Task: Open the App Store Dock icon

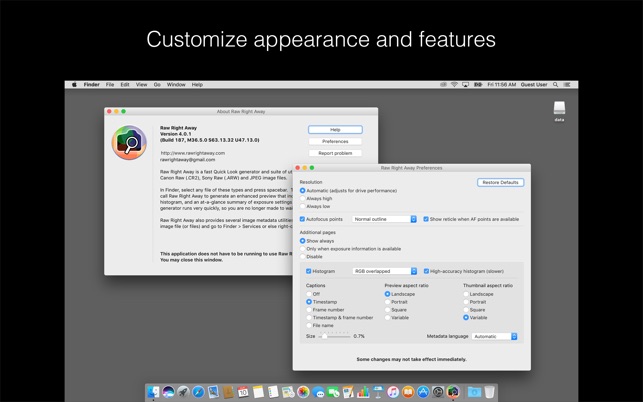Action: 423,392
